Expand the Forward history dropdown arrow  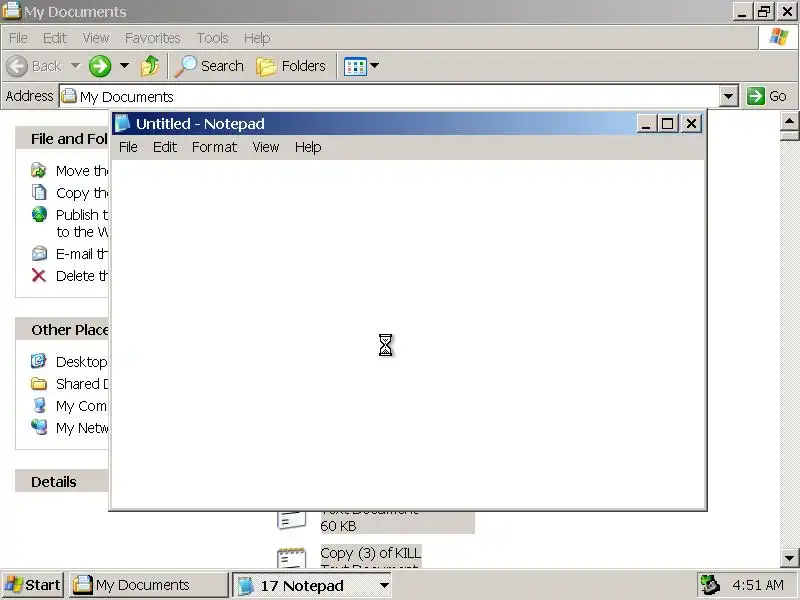(124, 65)
